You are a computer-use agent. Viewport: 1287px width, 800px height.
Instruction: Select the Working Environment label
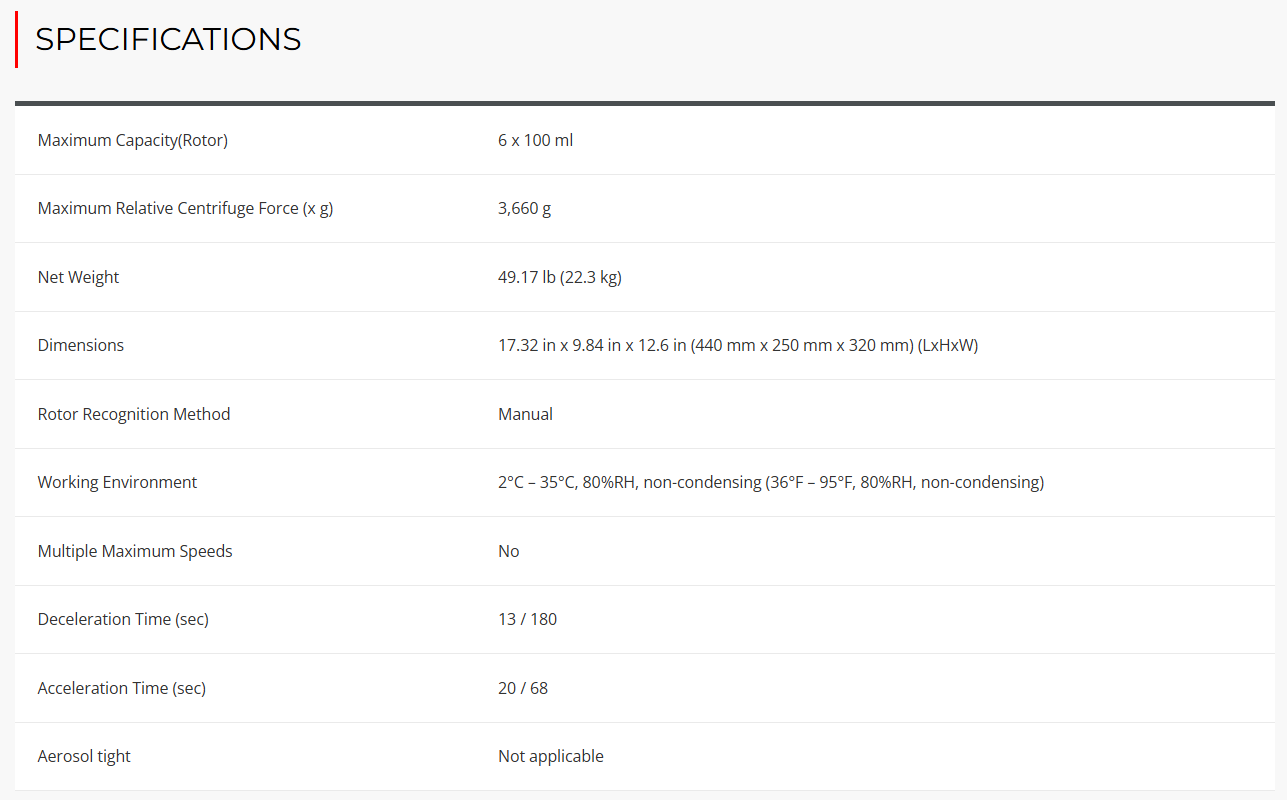click(x=118, y=482)
